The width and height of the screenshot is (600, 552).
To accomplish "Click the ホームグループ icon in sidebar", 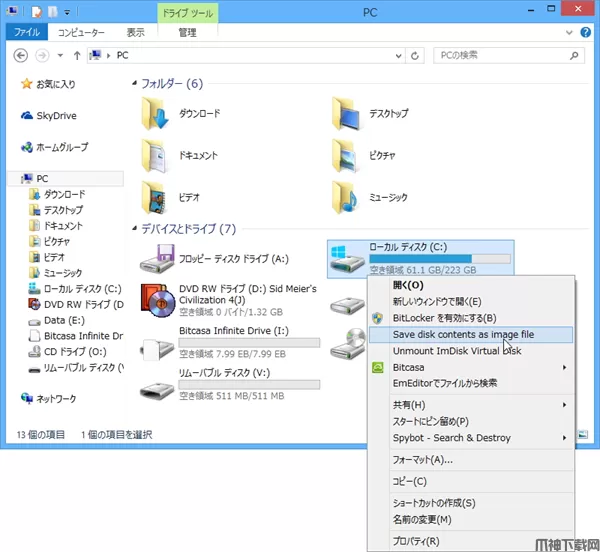I will coord(27,147).
